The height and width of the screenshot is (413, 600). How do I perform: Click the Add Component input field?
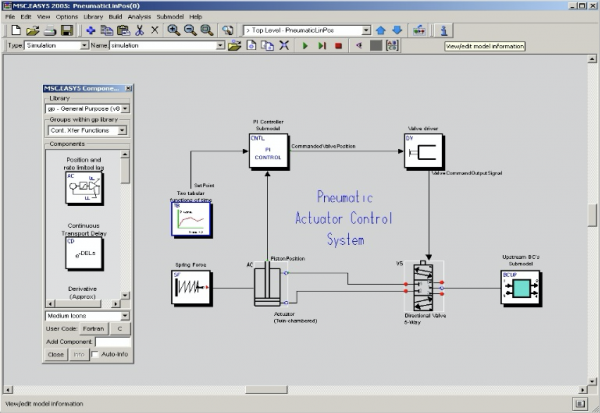tap(113, 341)
